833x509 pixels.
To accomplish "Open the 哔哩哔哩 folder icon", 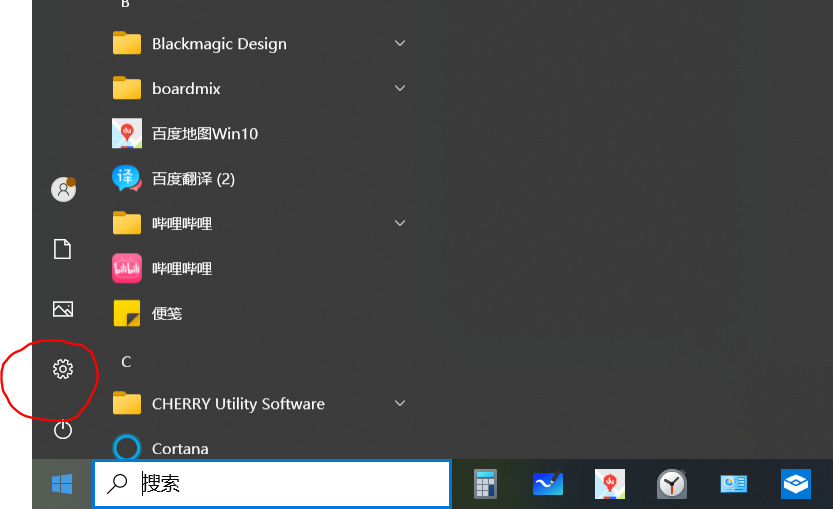I will click(x=127, y=223).
